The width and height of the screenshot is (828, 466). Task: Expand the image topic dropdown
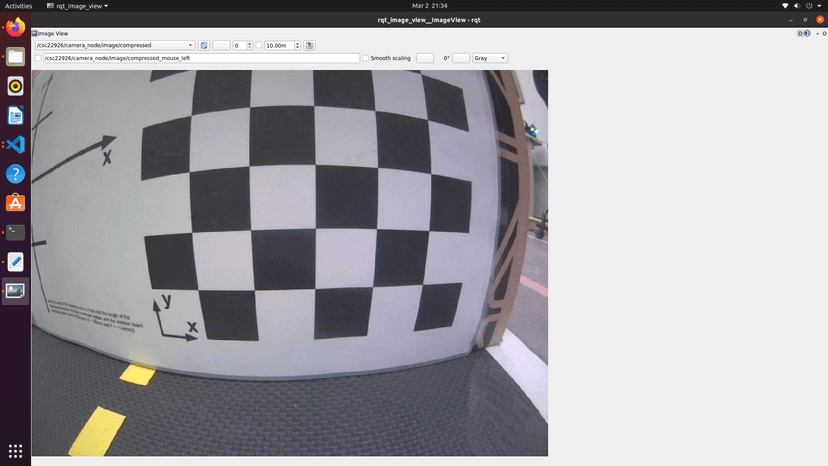[190, 45]
